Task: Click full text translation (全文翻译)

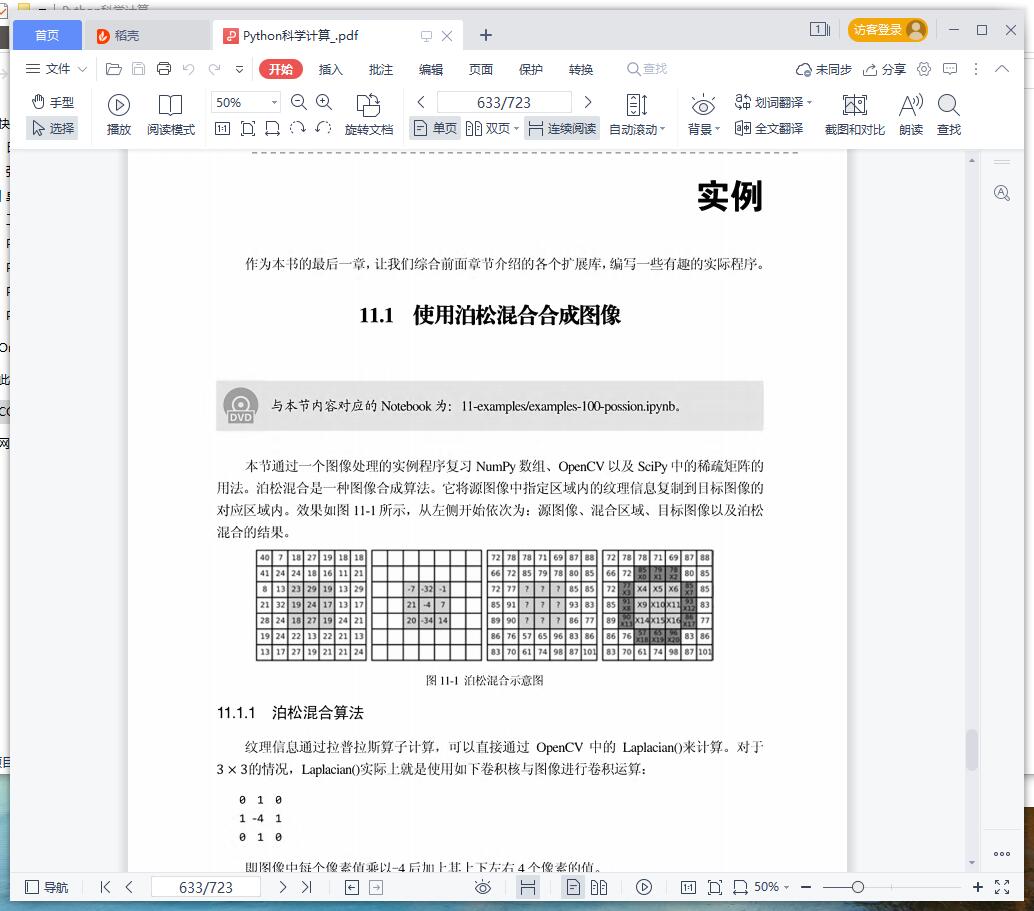Action: tap(769, 128)
